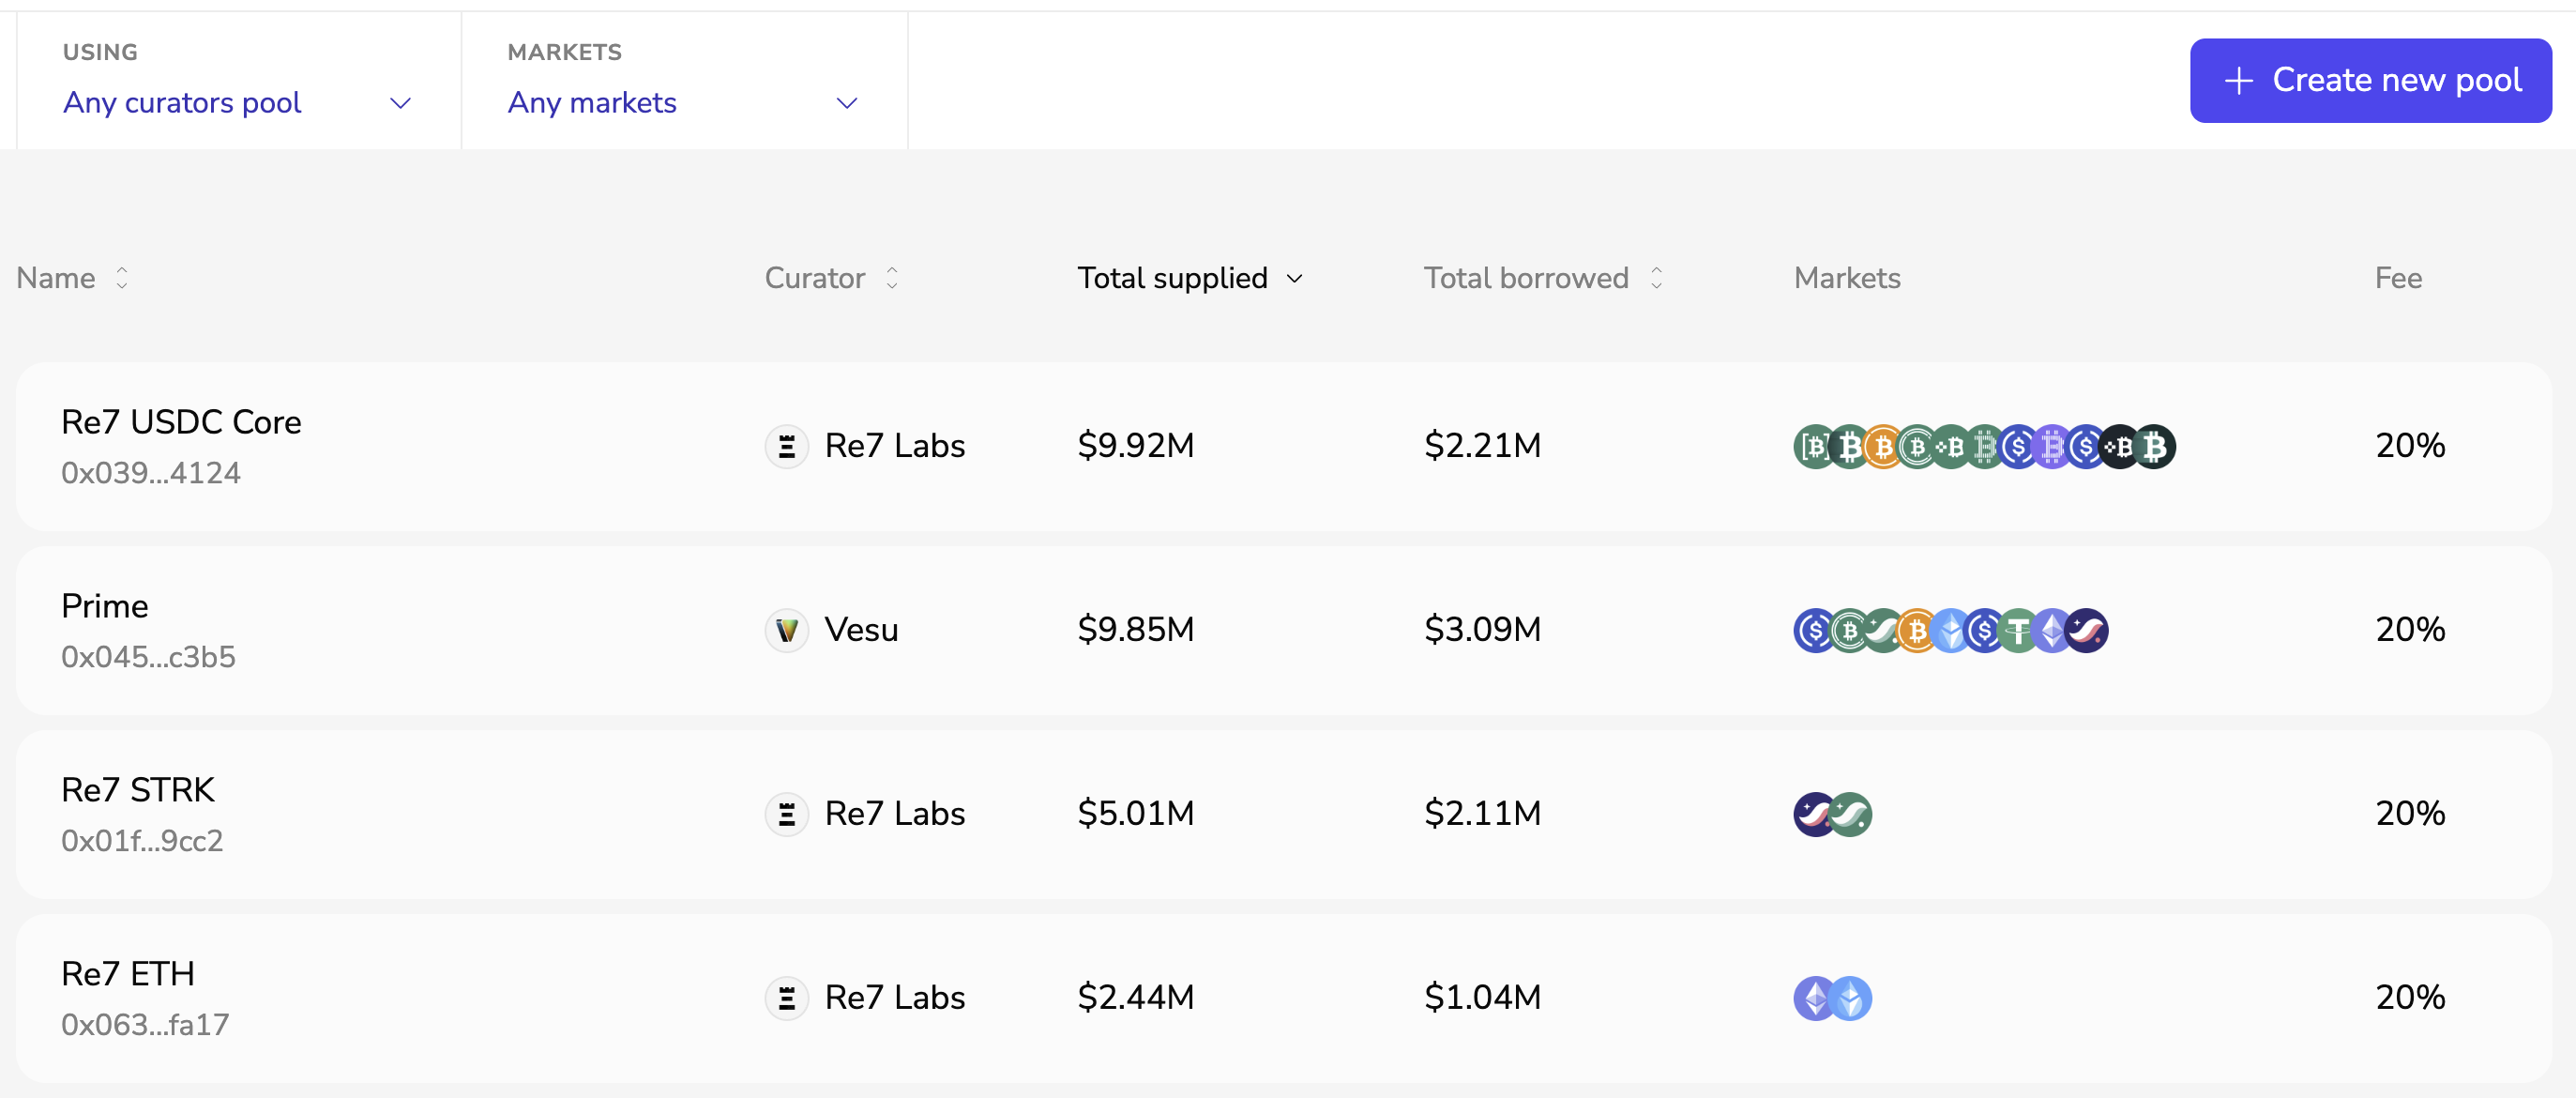
Task: Click the Create new pool button
Action: point(2370,80)
